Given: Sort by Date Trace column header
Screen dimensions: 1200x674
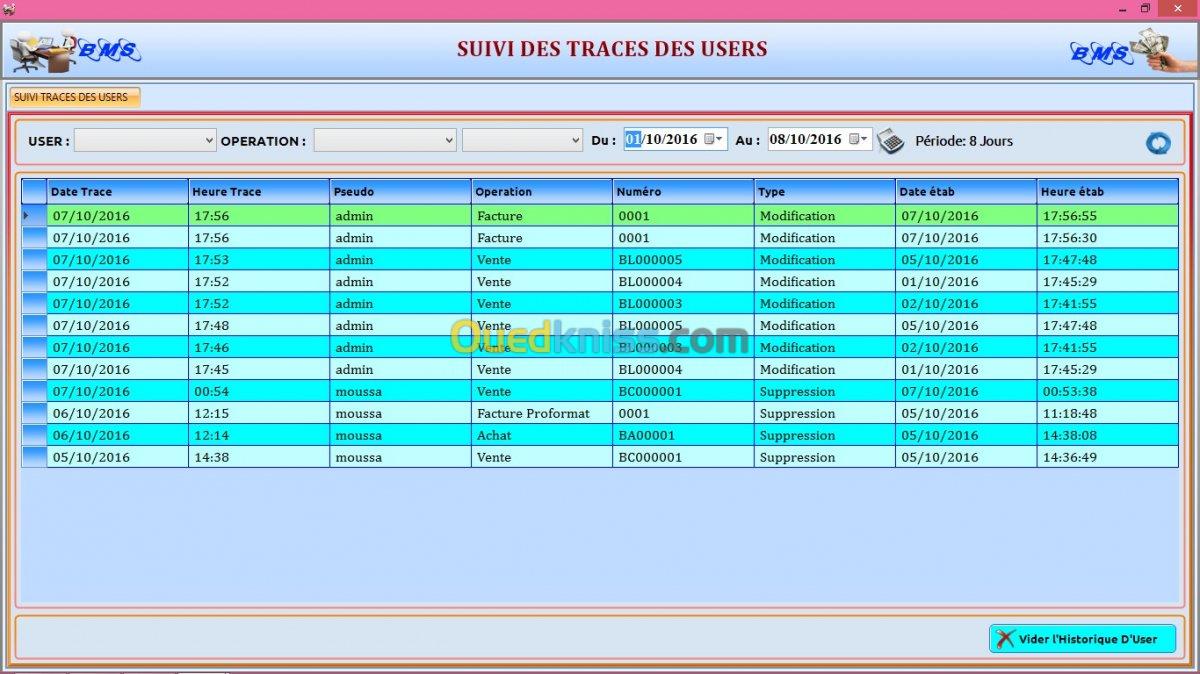Looking at the screenshot, I should pos(117,192).
